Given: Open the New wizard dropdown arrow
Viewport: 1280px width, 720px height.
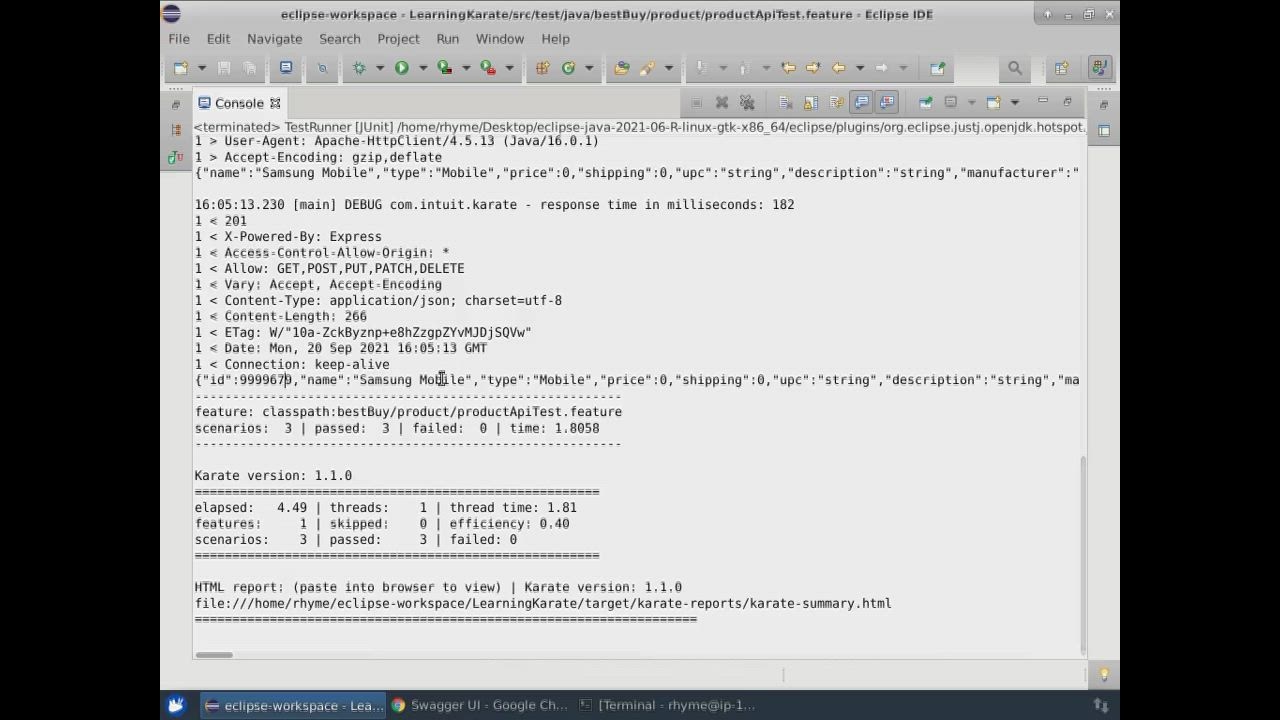Looking at the screenshot, I should (201, 68).
